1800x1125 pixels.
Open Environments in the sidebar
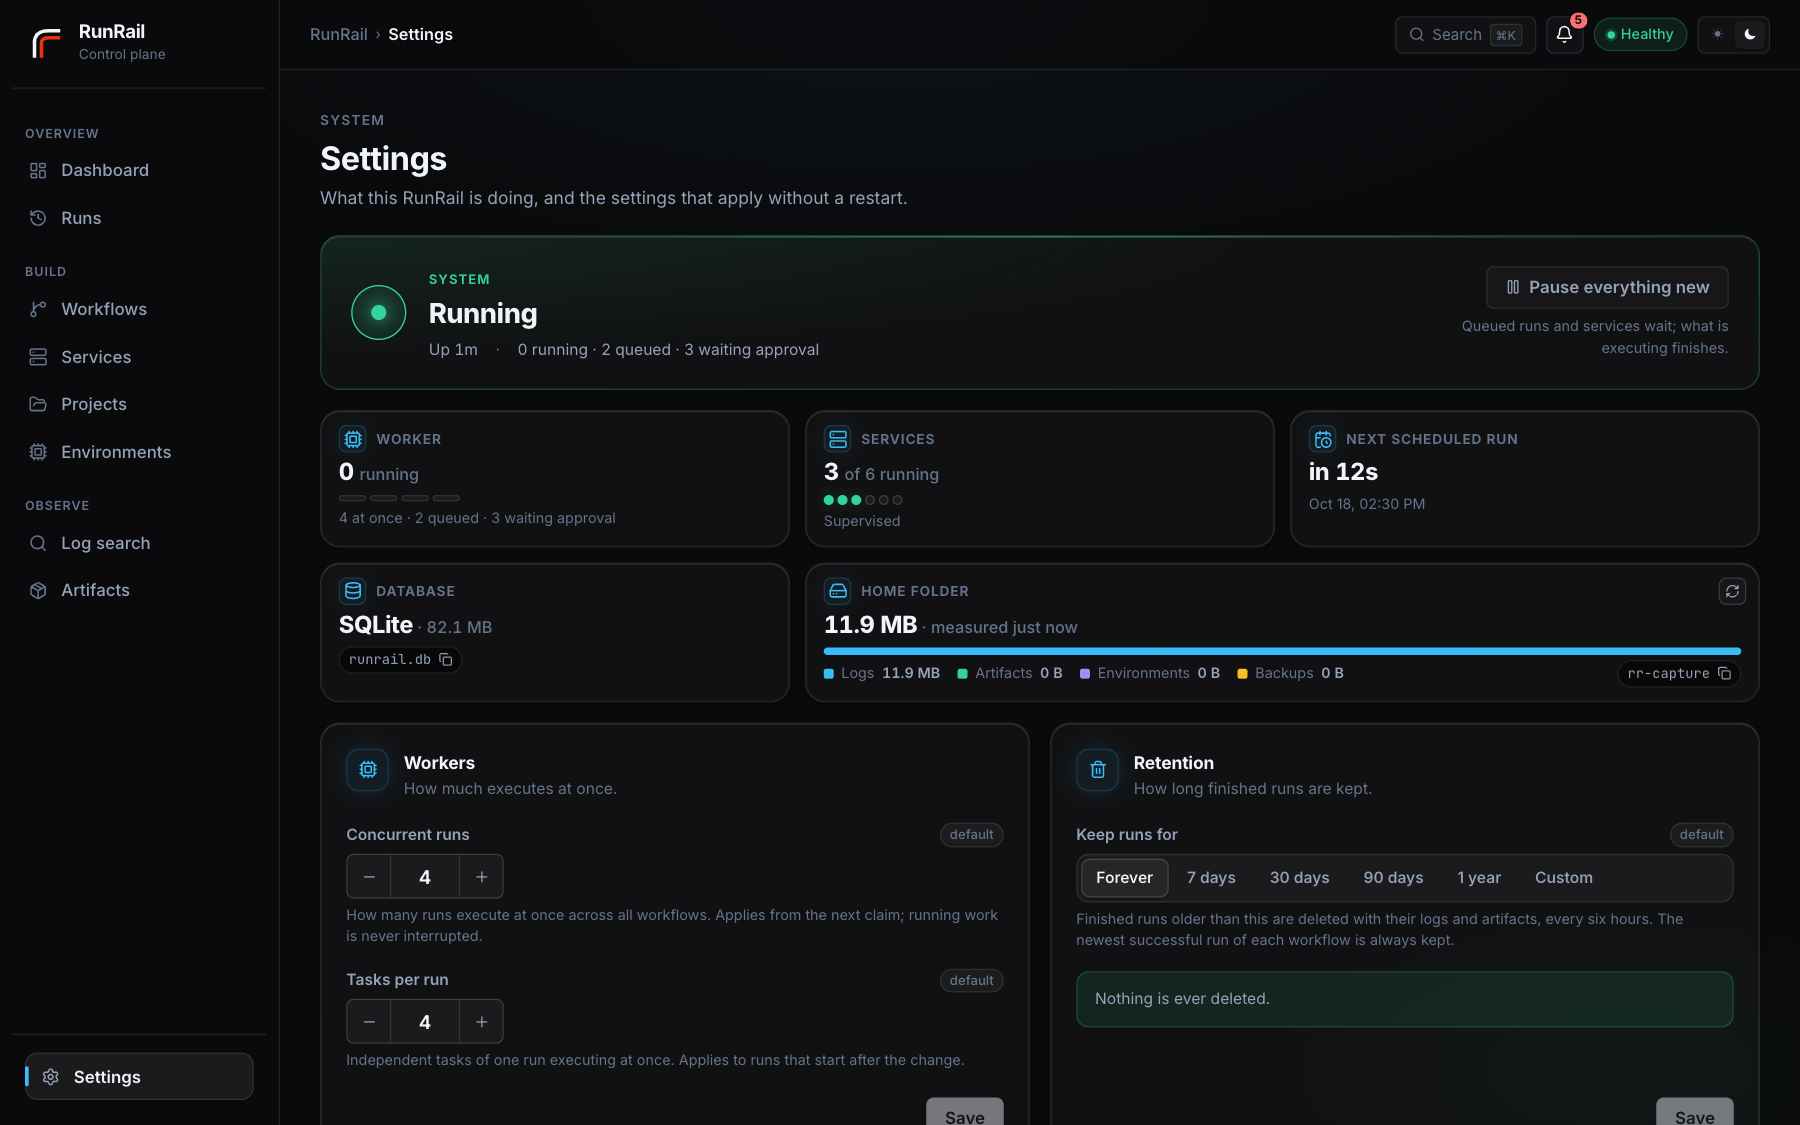click(139, 452)
